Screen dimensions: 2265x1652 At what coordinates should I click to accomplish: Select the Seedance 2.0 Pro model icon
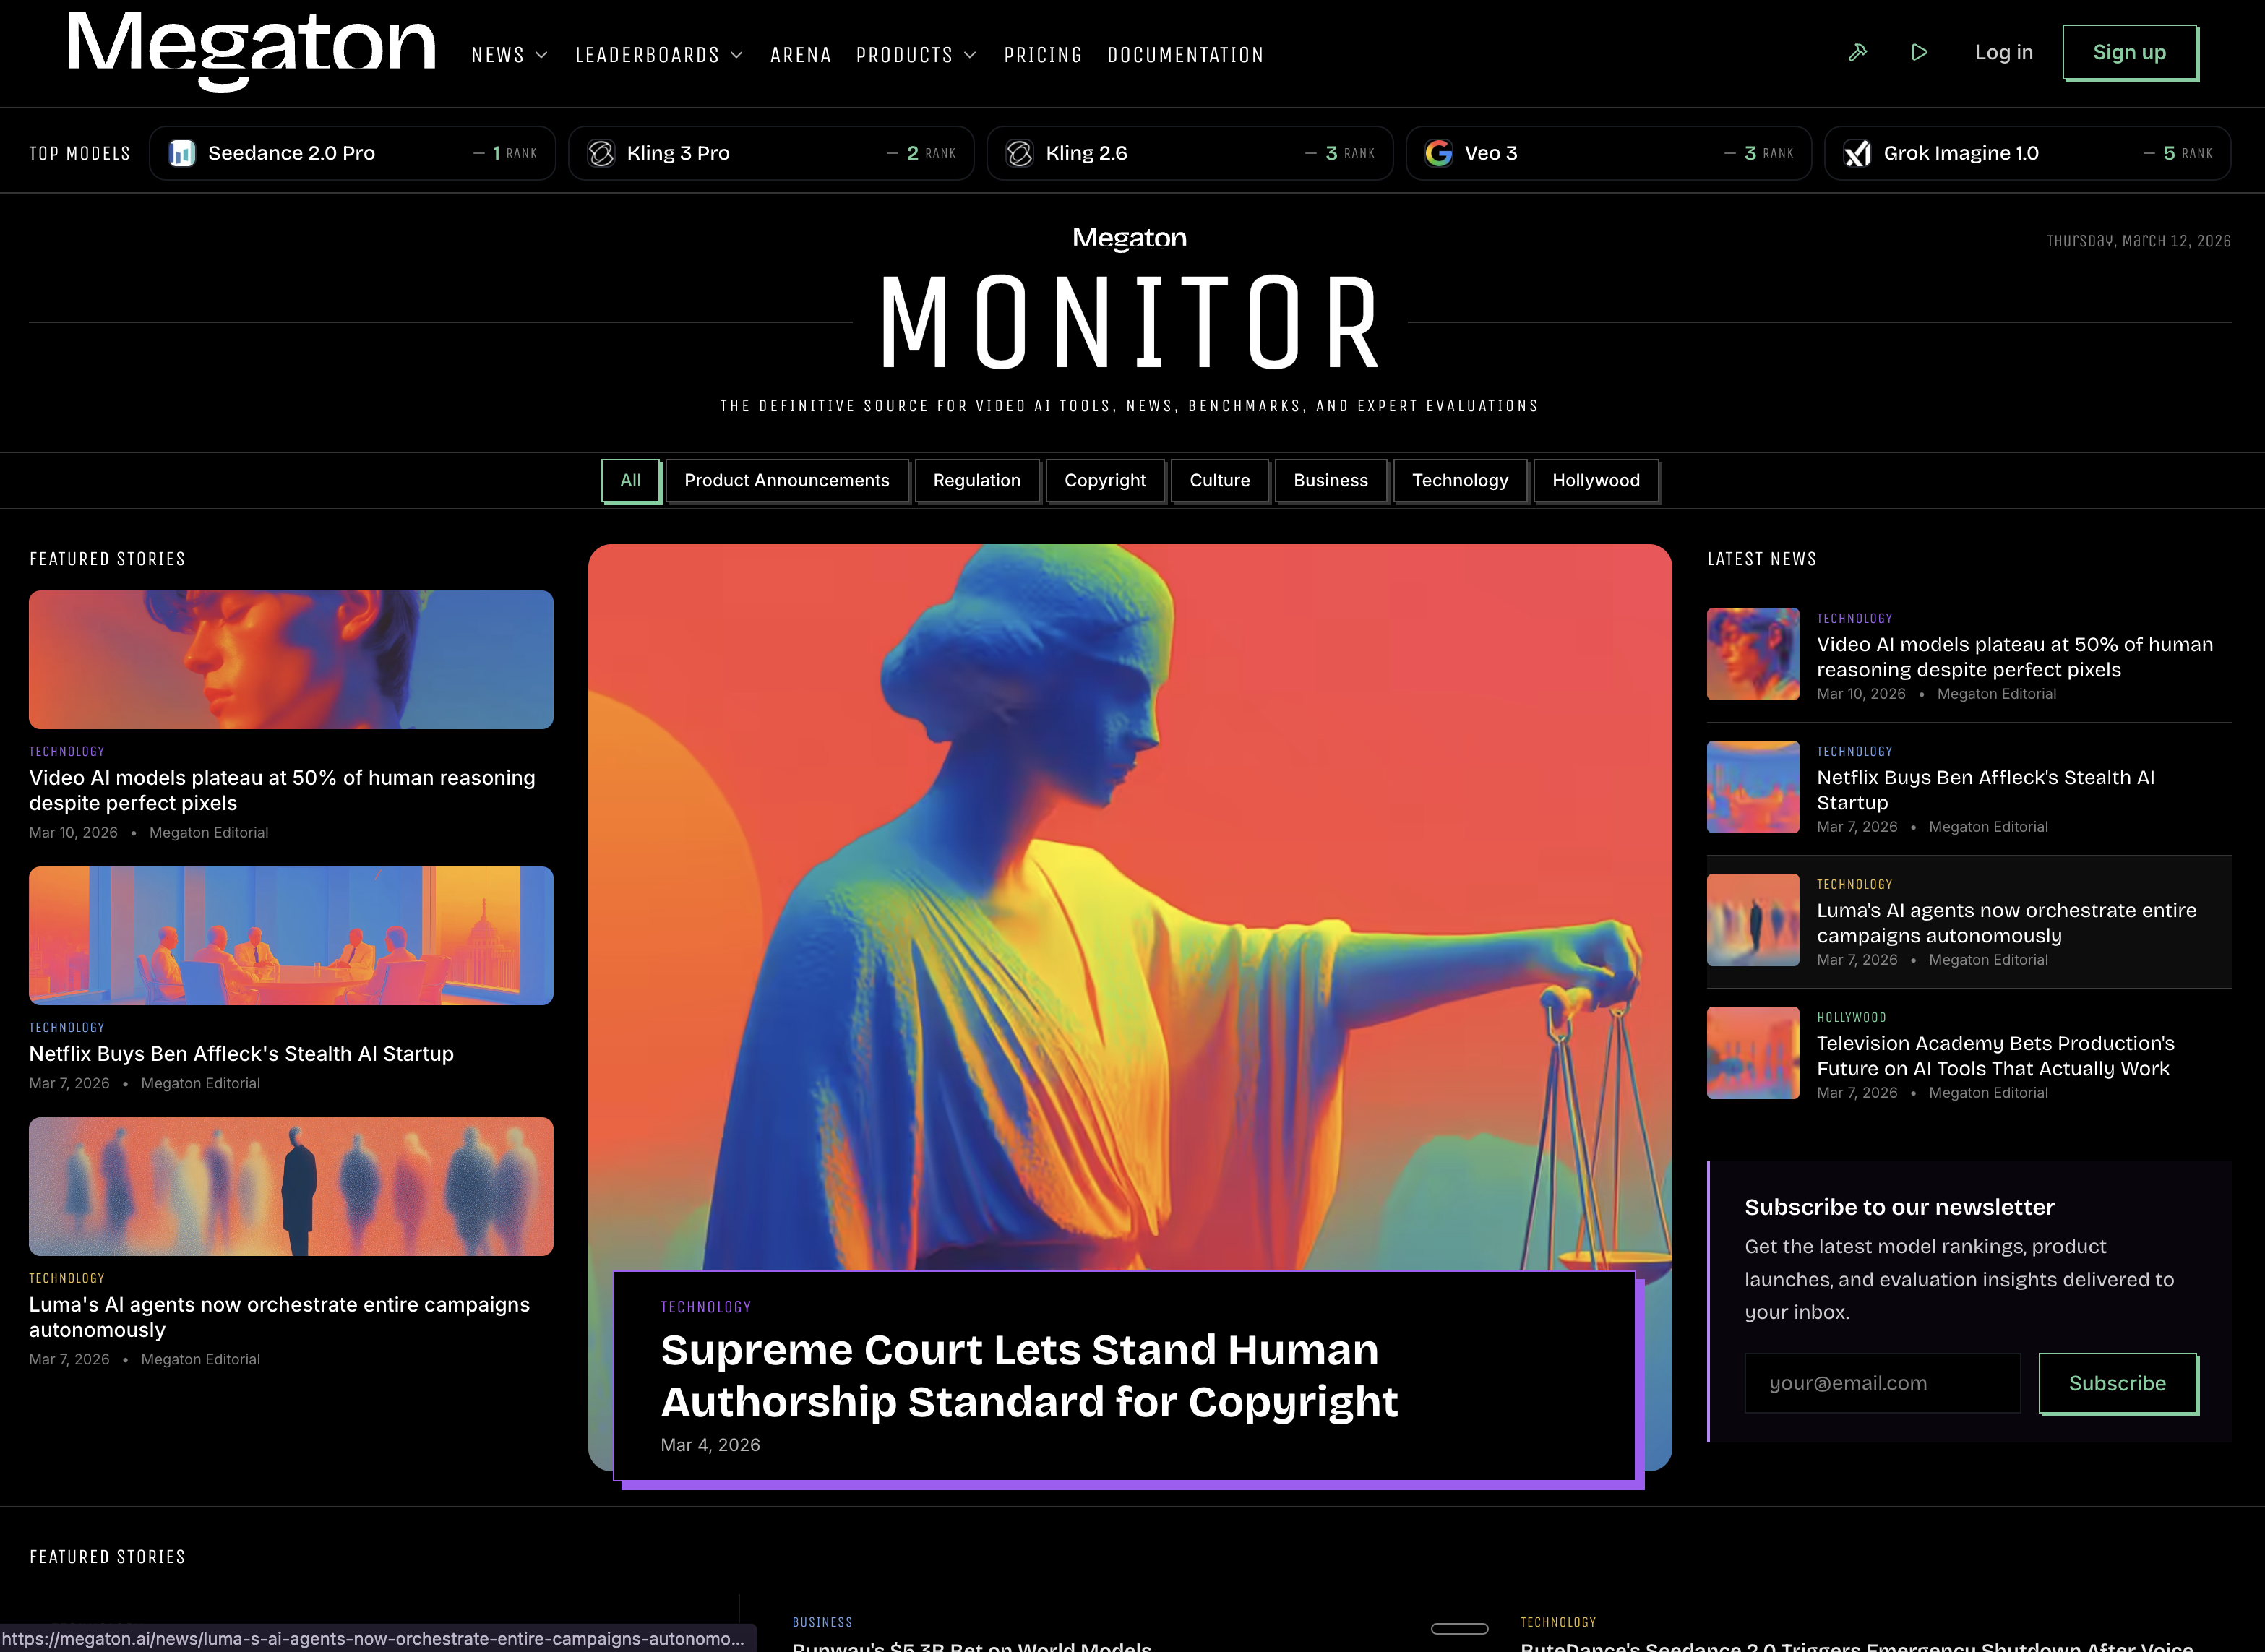coord(183,152)
